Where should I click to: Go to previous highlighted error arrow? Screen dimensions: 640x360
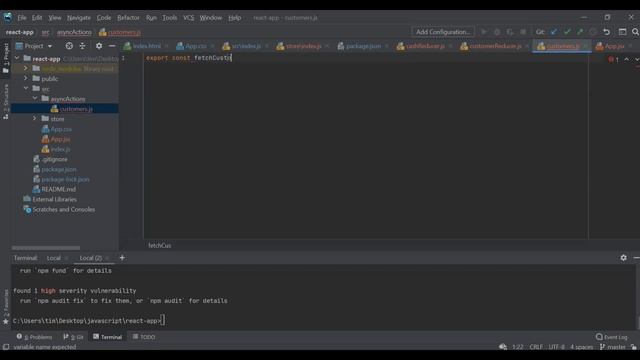tap(627, 60)
